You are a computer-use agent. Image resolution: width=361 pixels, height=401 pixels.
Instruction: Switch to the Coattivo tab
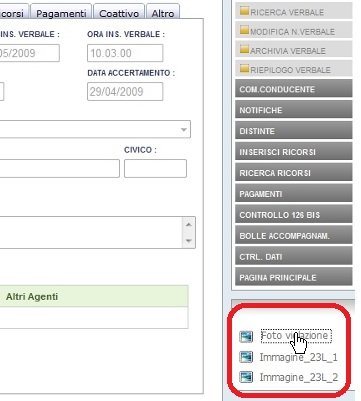pos(119,12)
